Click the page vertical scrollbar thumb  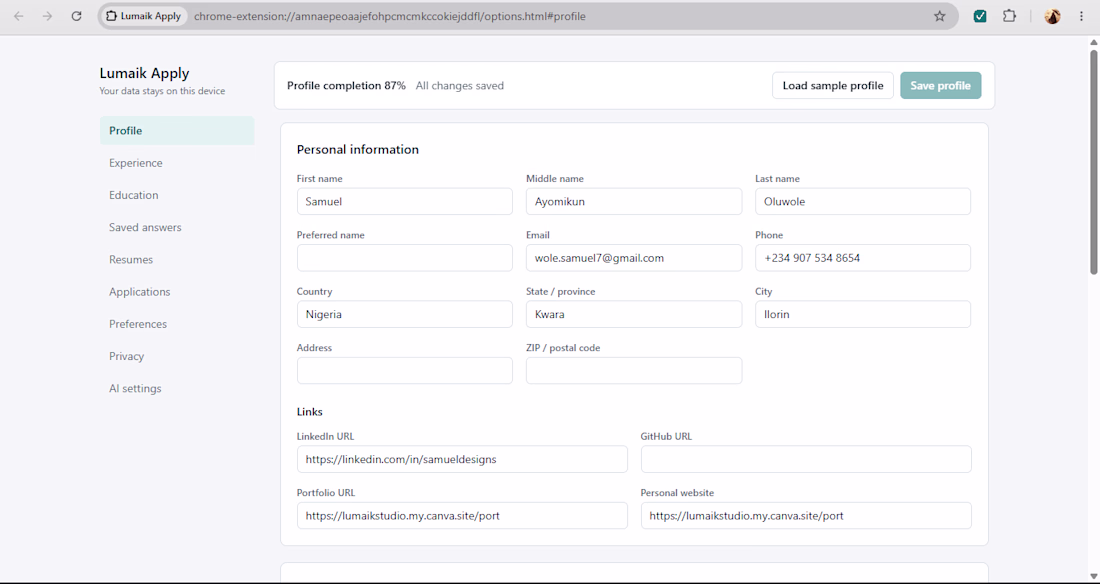pyautogui.click(x=1093, y=161)
